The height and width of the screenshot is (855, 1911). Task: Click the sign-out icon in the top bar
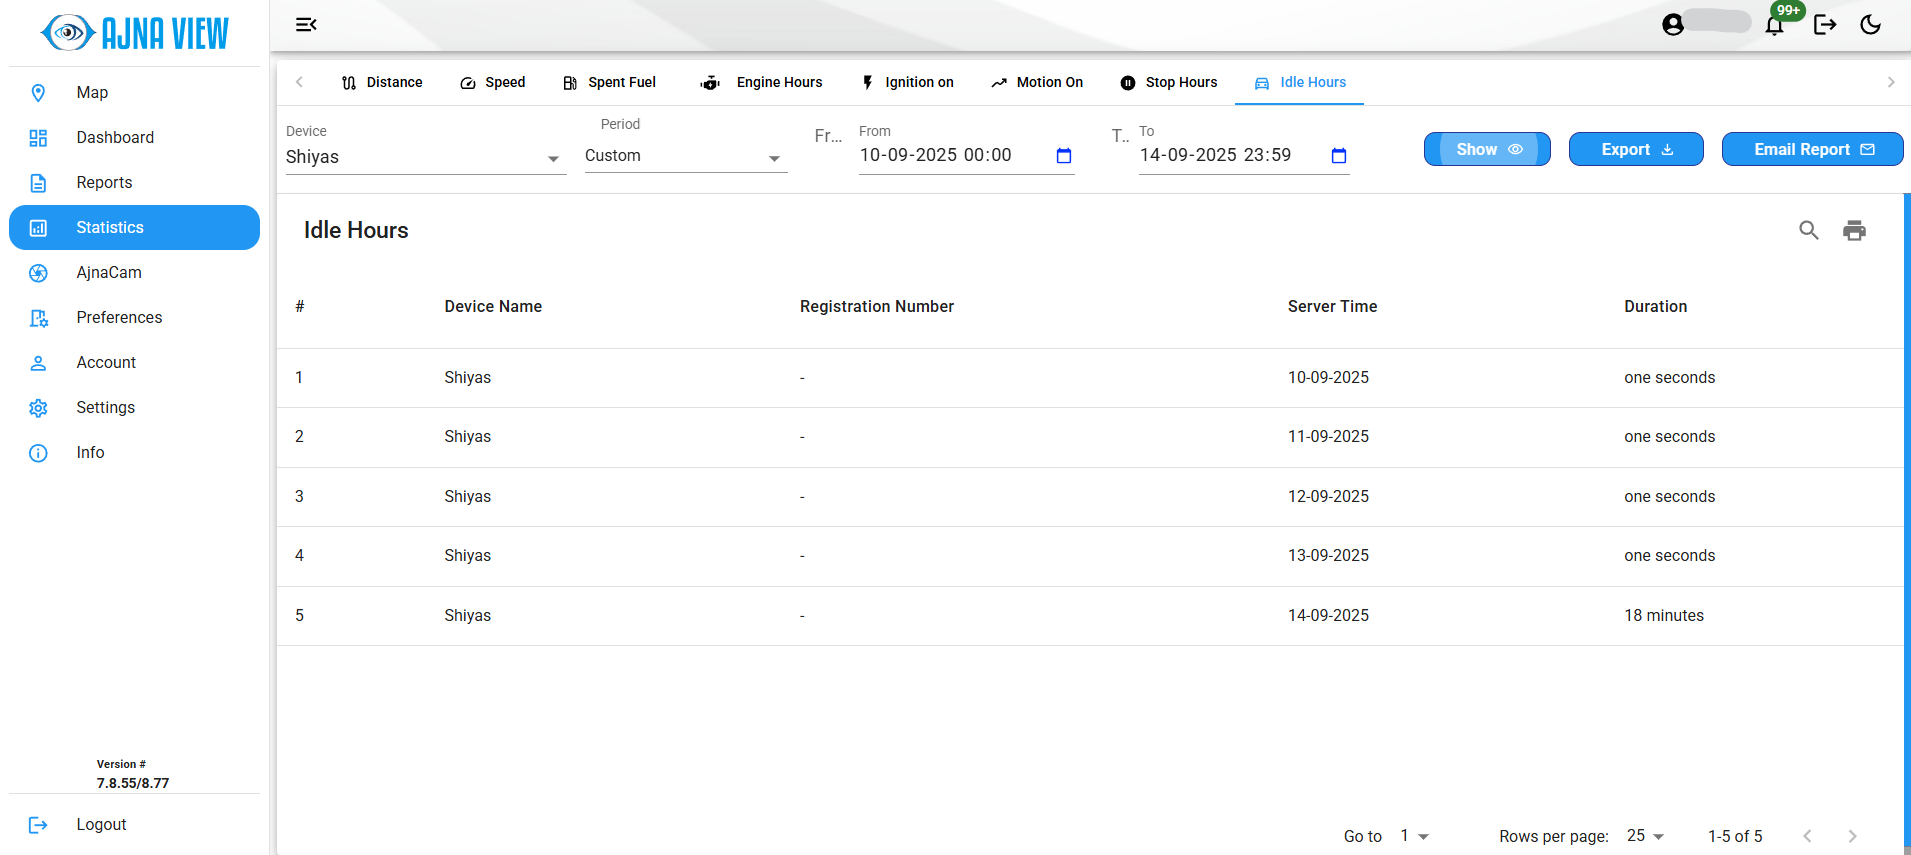coord(1825,25)
